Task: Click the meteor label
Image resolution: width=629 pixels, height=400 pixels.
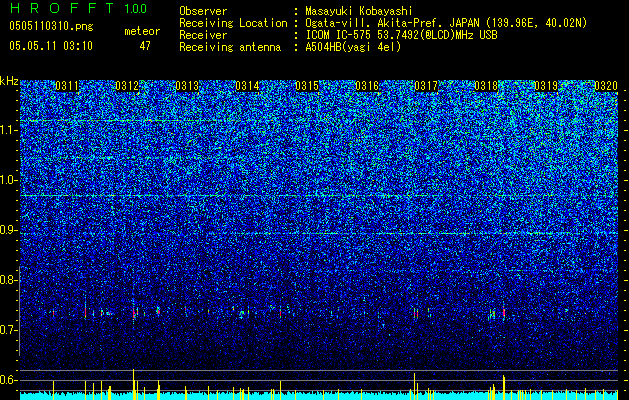Action: pyautogui.click(x=142, y=31)
